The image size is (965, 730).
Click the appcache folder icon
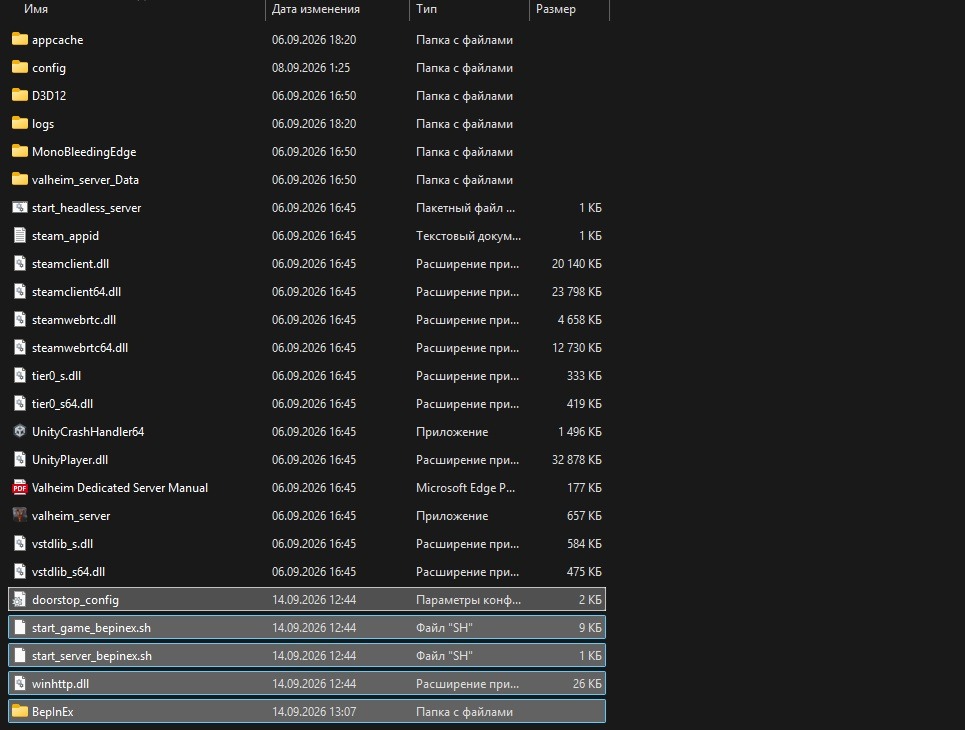(x=20, y=39)
